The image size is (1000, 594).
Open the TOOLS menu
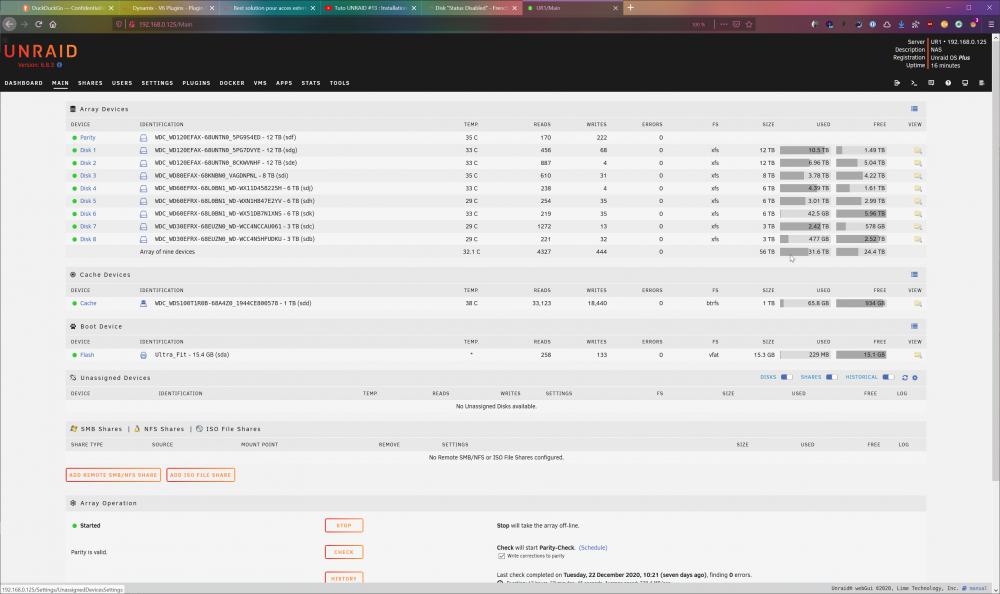click(339, 83)
